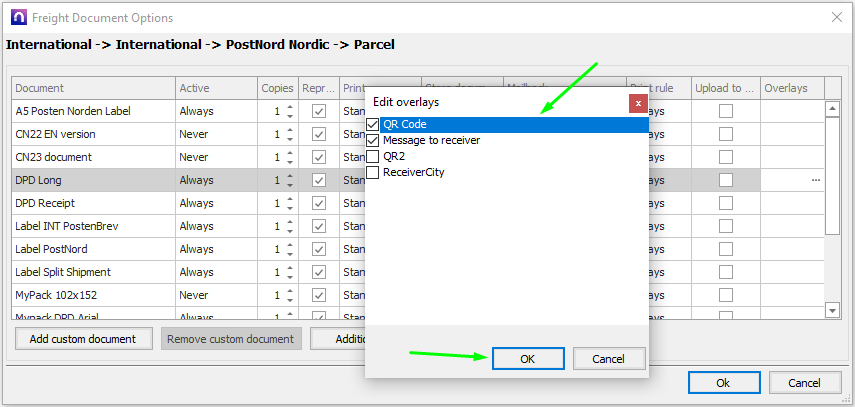
Task: Toggle Reprint checkbox for DPD Receipt row
Action: (x=319, y=203)
